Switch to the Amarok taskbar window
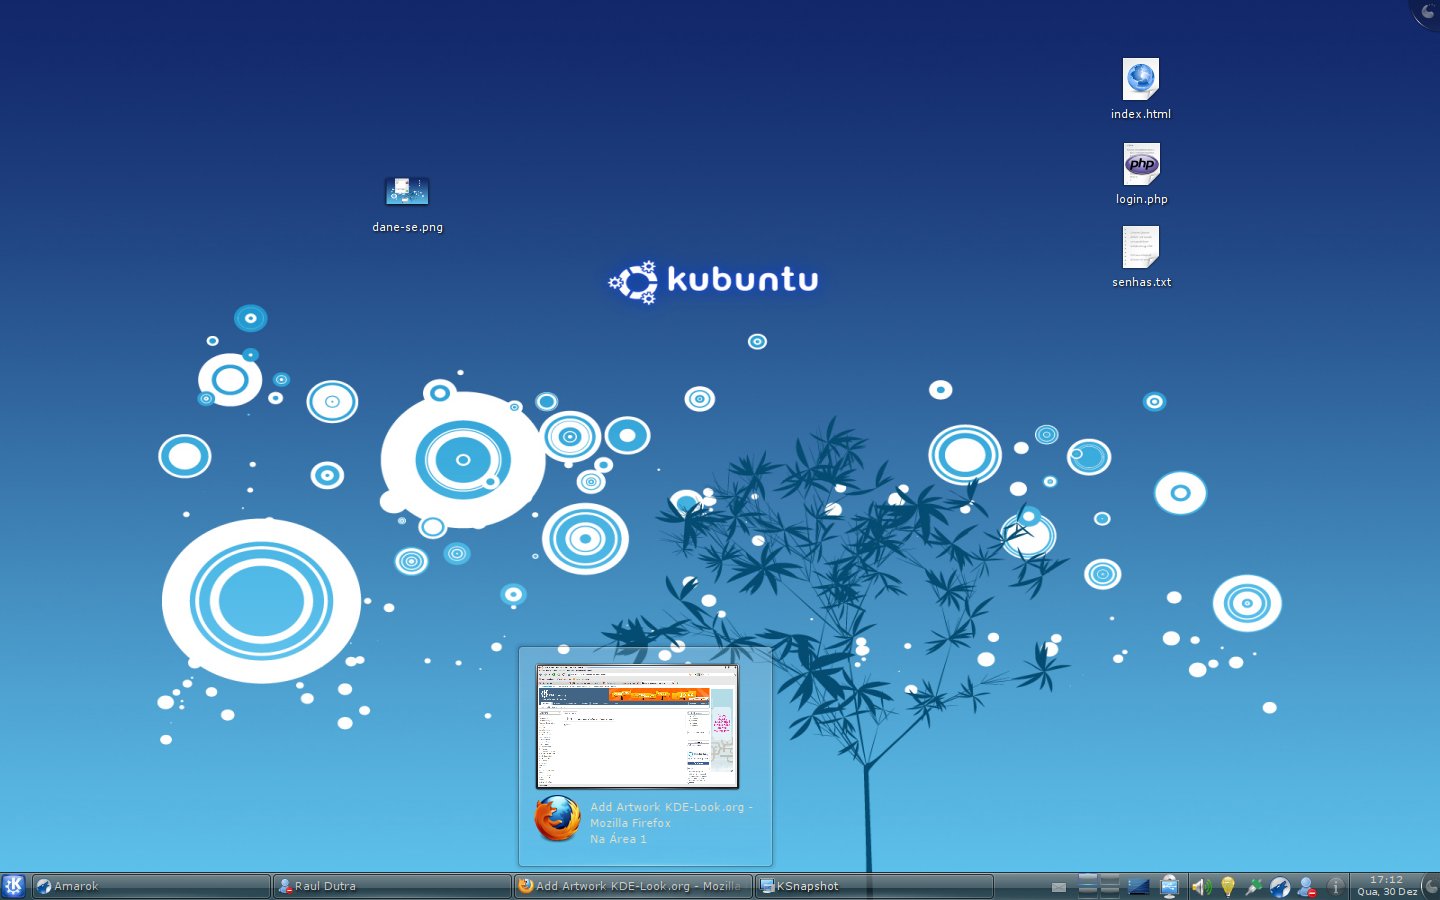Viewport: 1440px width, 900px height. (x=151, y=886)
